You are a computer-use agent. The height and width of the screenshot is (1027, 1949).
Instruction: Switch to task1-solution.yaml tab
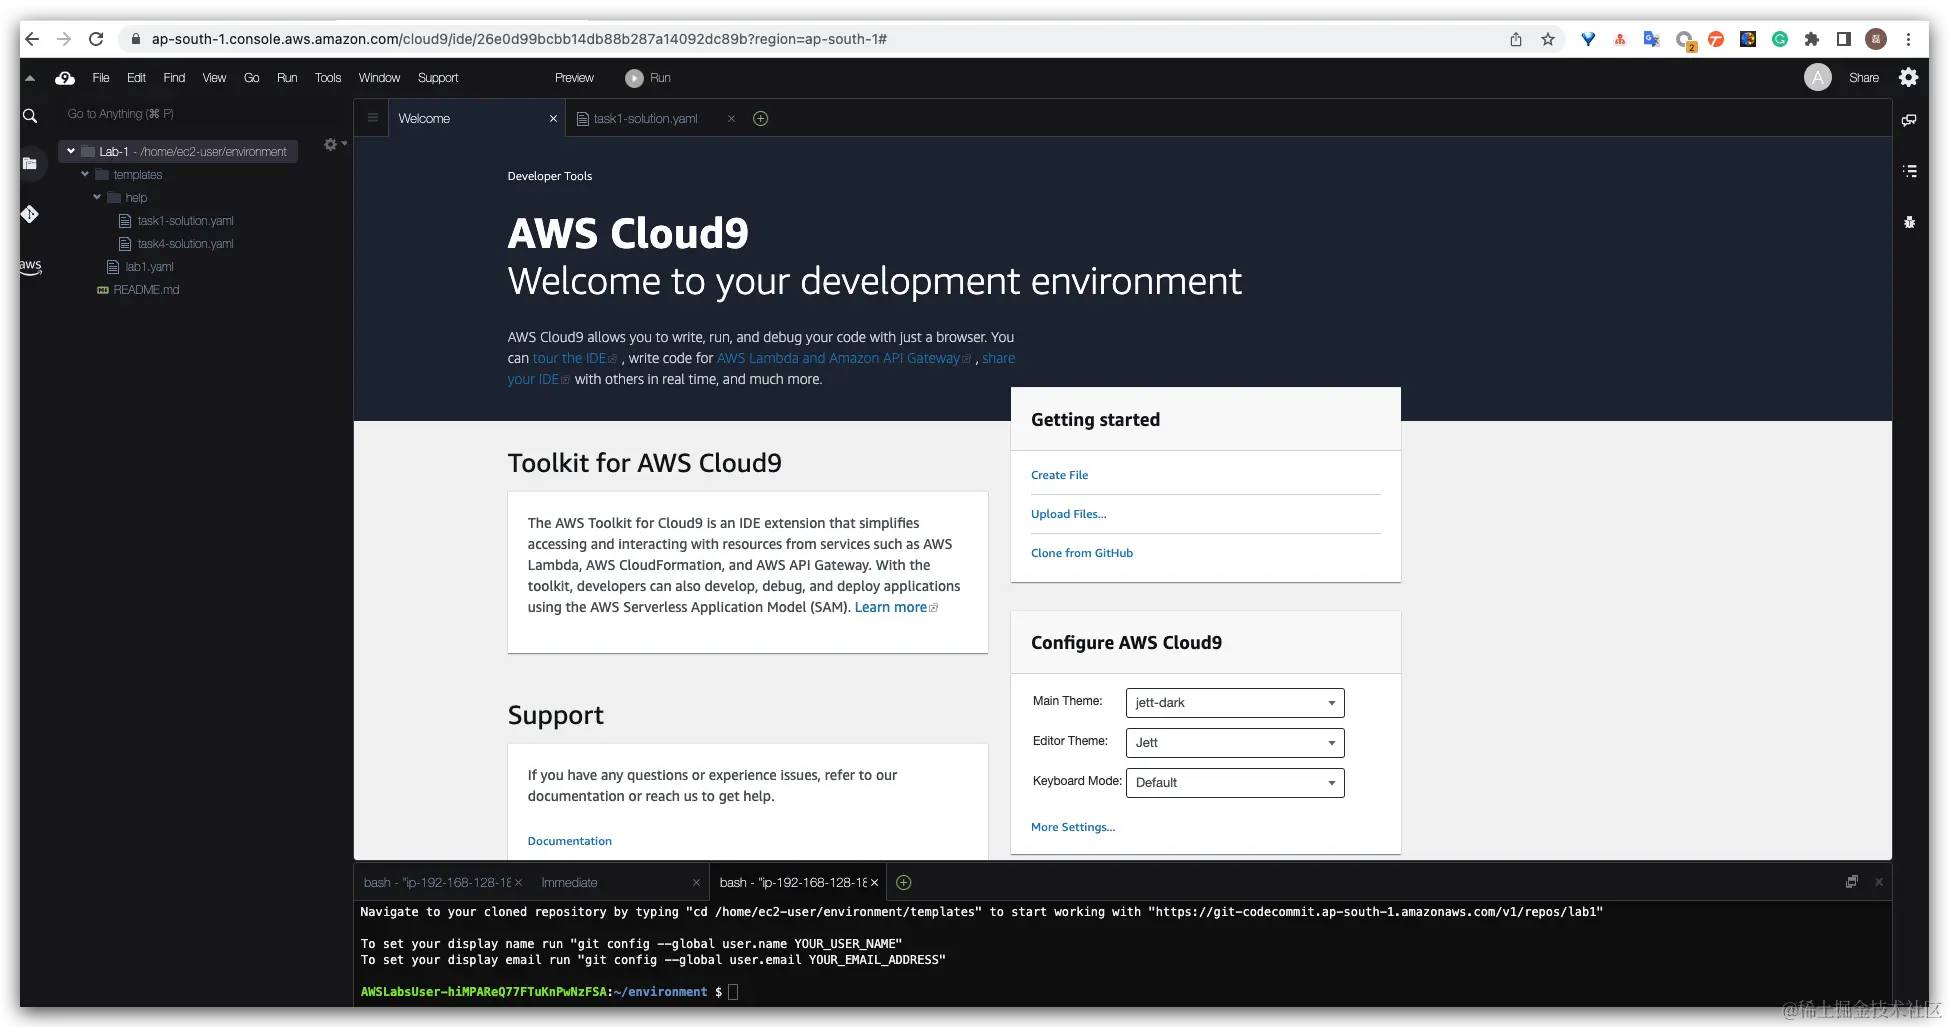point(645,119)
